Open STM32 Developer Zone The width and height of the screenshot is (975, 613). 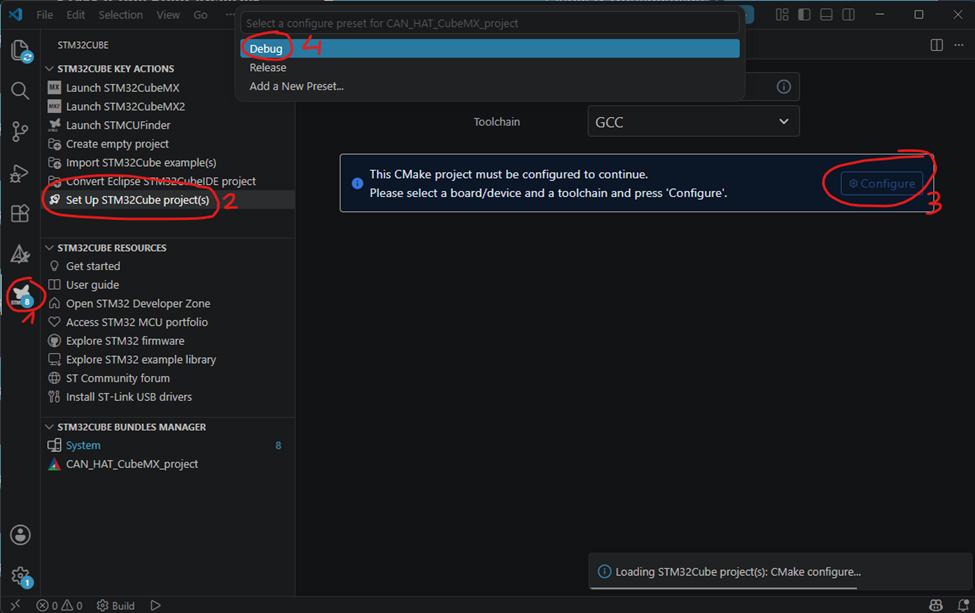click(x=138, y=303)
